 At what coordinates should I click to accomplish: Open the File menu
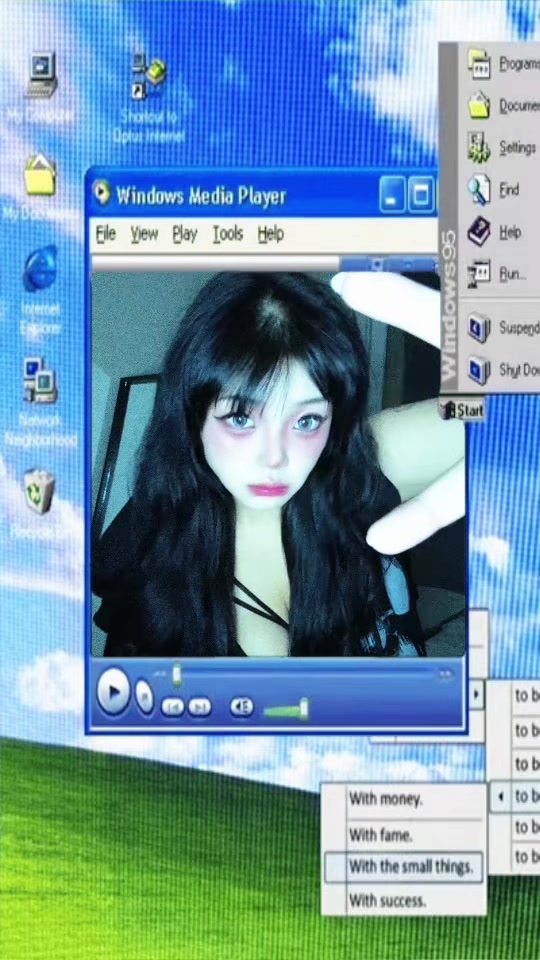(106, 234)
